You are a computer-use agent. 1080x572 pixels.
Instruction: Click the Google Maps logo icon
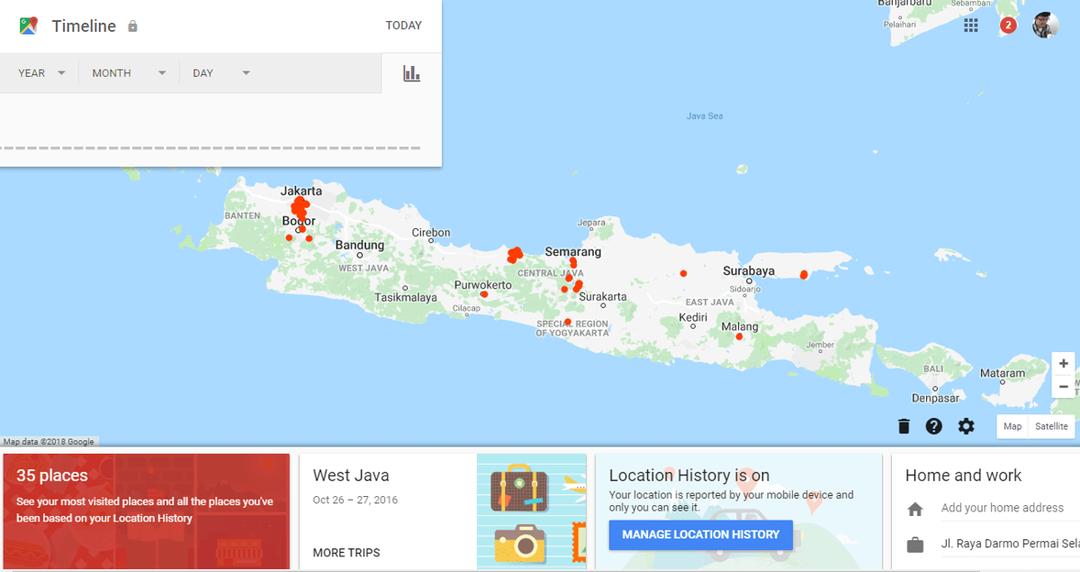28,25
